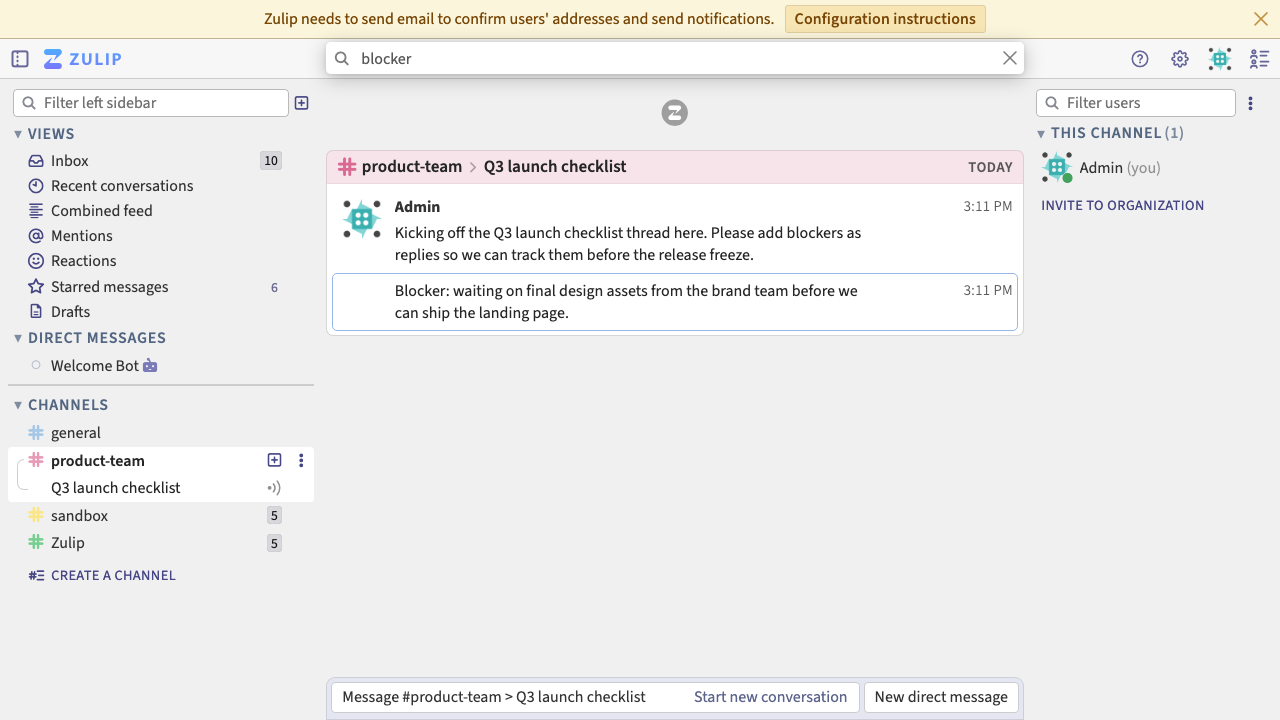Start new topic in product-team
This screenshot has height=720, width=1280.
coord(275,460)
